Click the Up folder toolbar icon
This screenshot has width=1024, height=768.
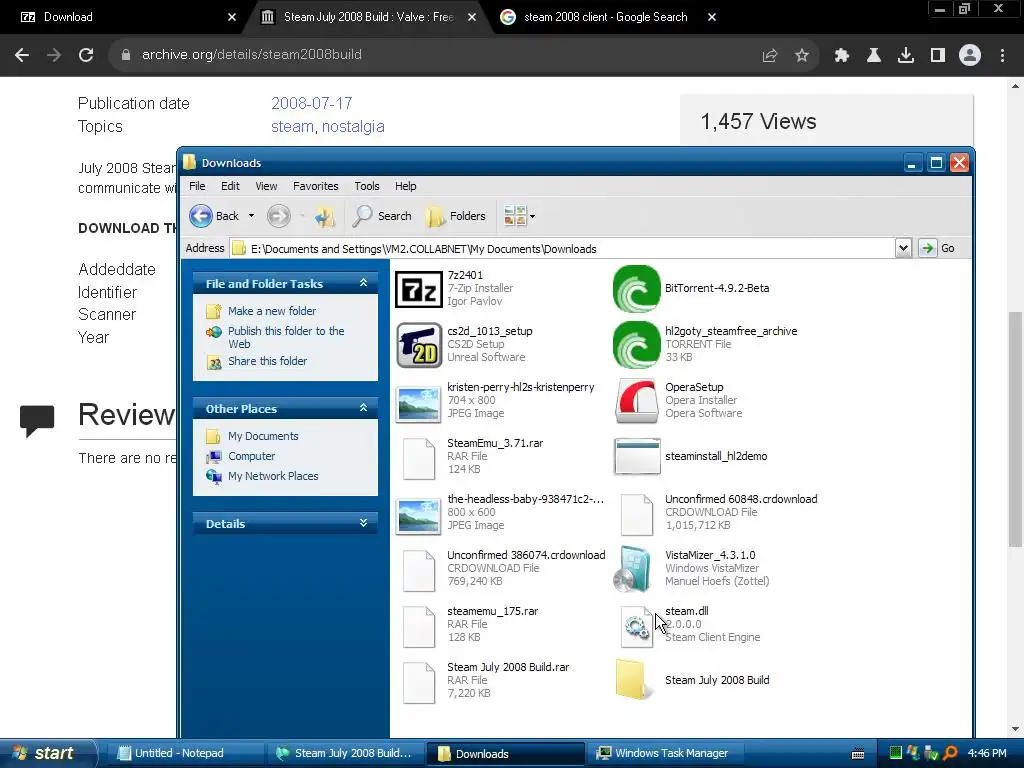tap(325, 216)
